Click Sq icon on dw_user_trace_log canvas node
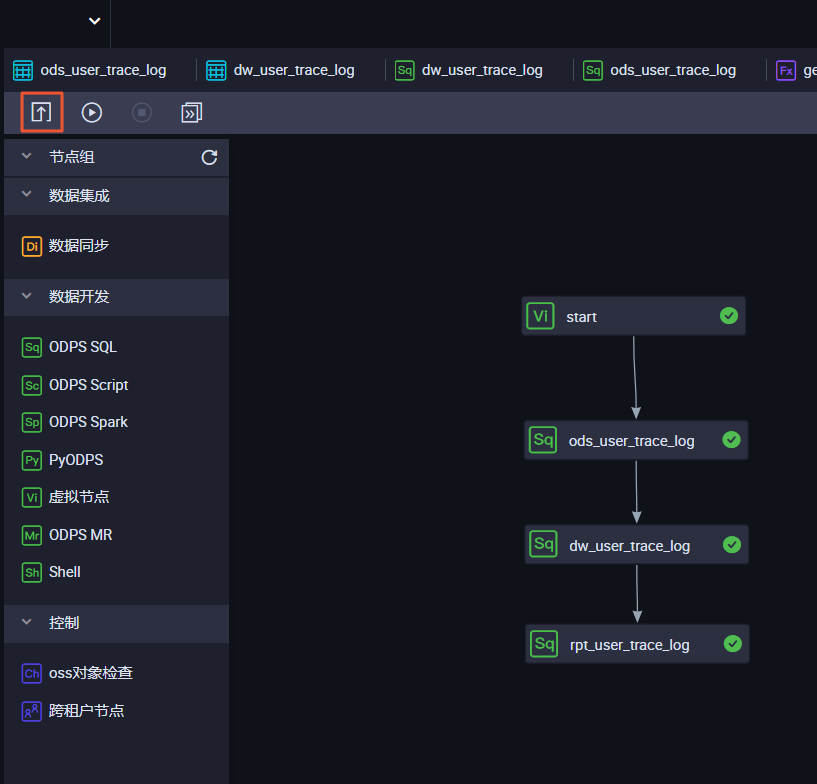 pyautogui.click(x=543, y=544)
